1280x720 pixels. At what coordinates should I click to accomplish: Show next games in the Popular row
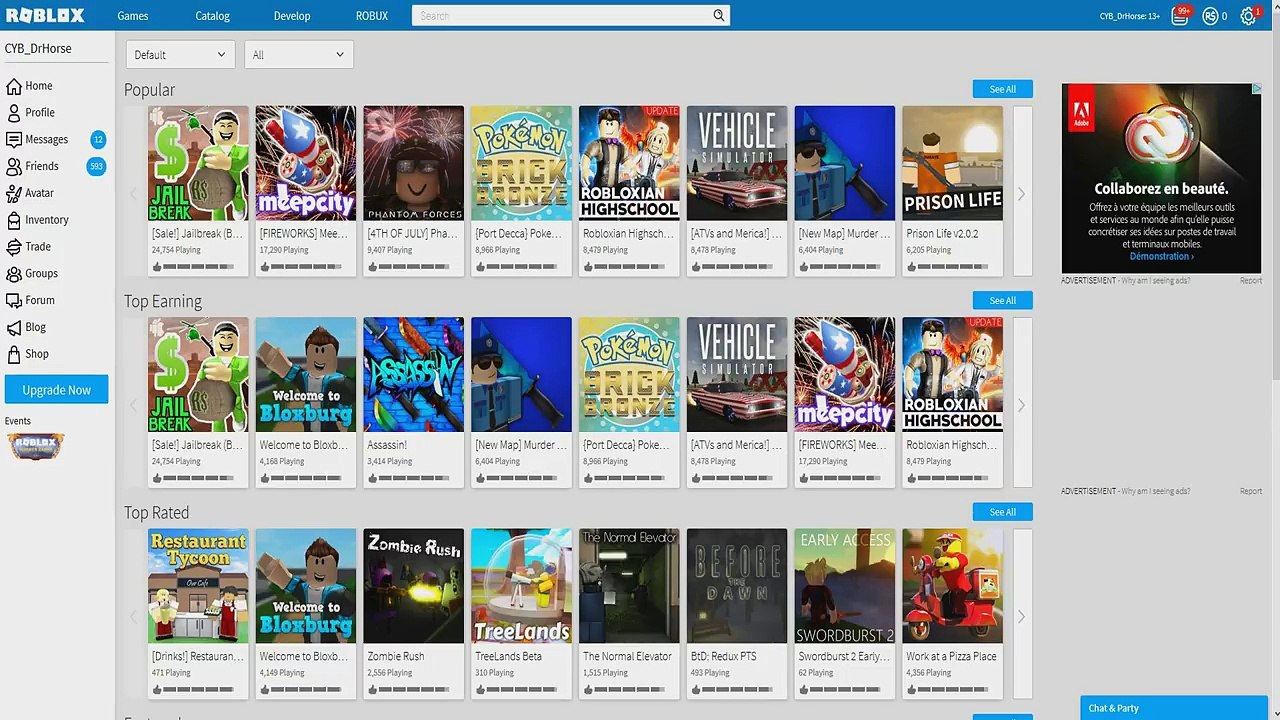pos(1021,194)
